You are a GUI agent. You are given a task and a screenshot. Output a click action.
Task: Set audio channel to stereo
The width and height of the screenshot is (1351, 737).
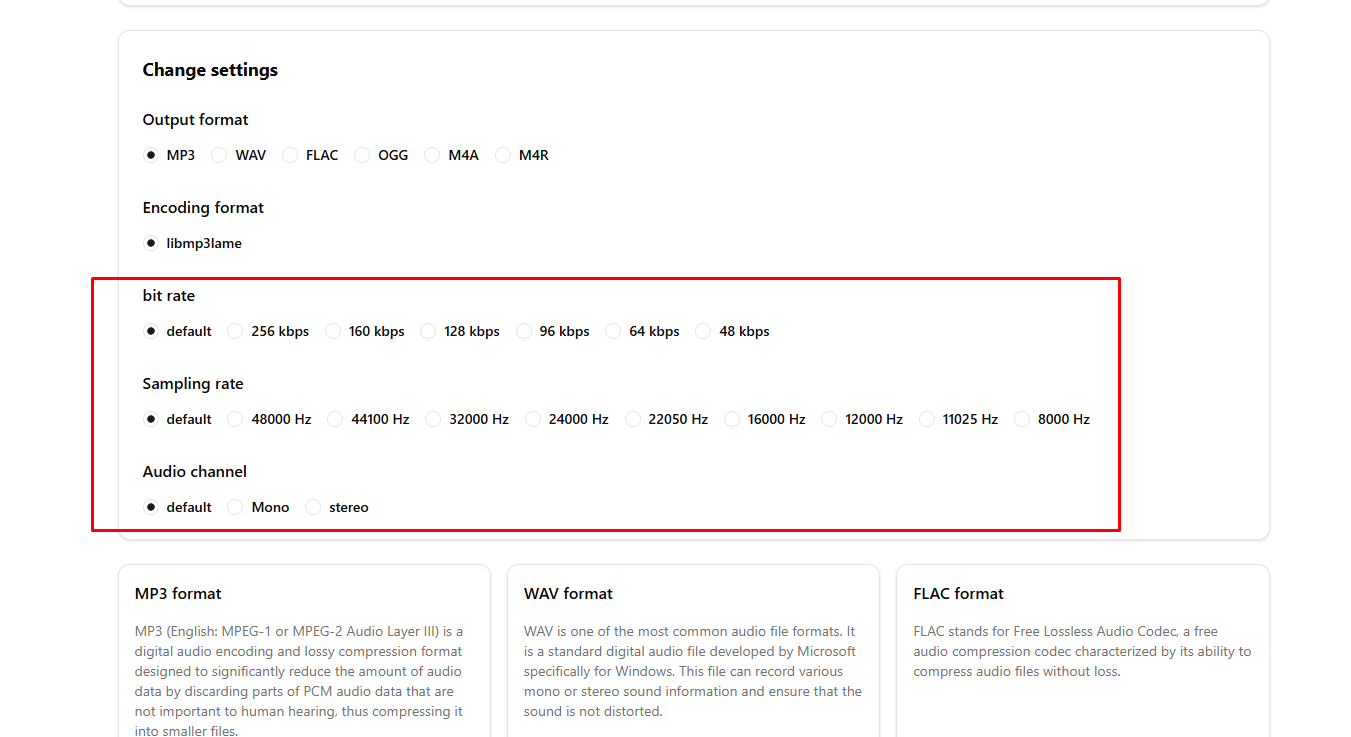coord(312,507)
